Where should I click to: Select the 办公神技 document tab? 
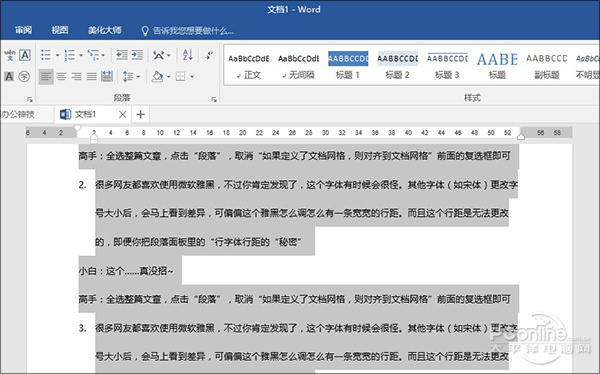coord(18,114)
